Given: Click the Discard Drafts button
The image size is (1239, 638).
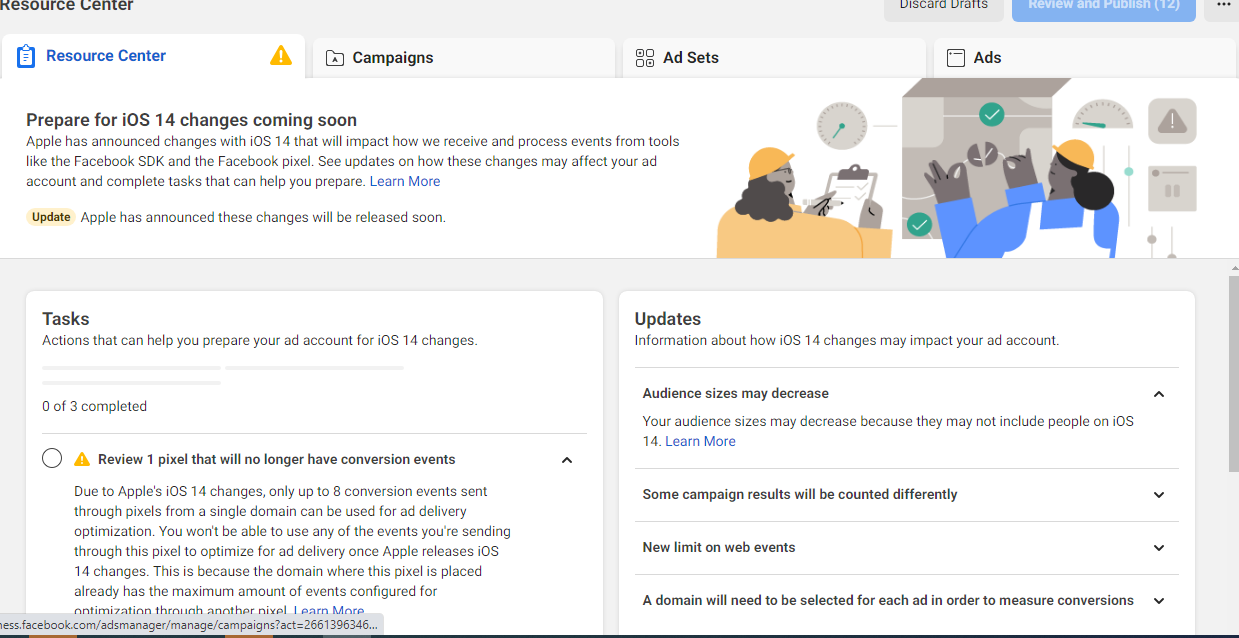Looking at the screenshot, I should (x=944, y=8).
